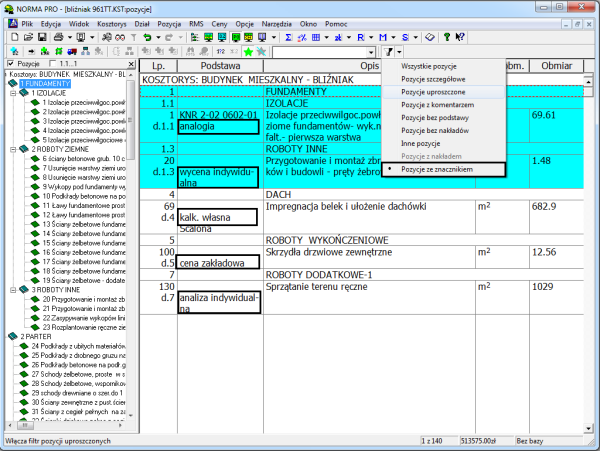This screenshot has height=451, width=600.
Task: Toggle the Pozycje checkbox in tree panel
Action: 11,64
